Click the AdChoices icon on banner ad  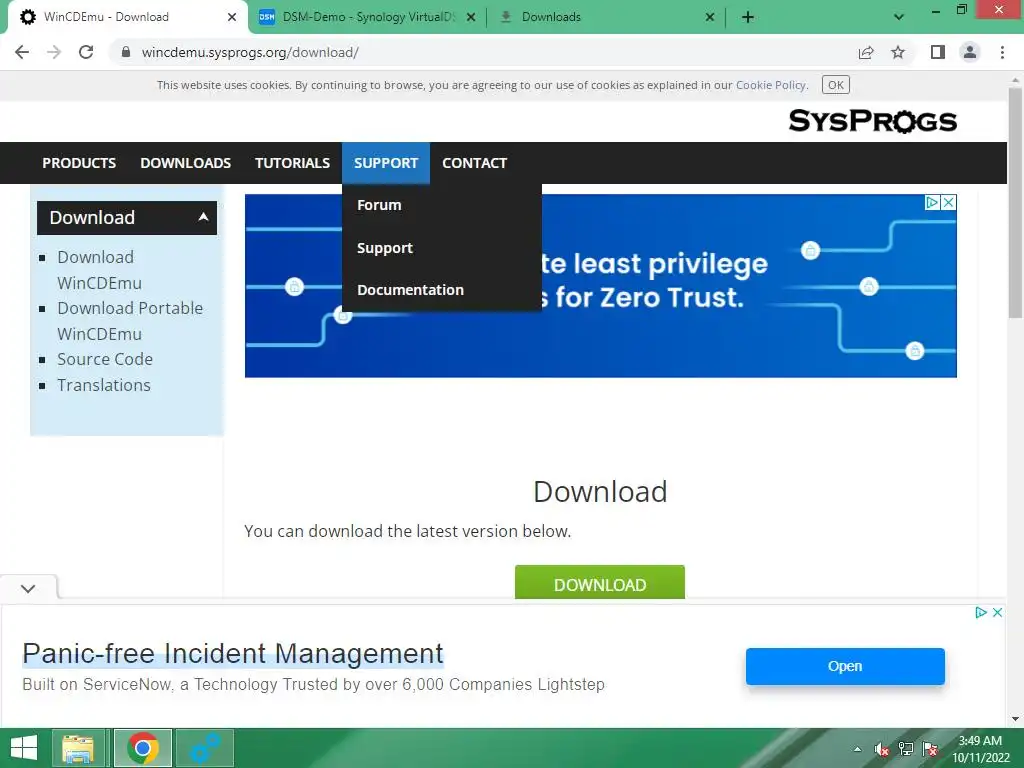coord(933,202)
